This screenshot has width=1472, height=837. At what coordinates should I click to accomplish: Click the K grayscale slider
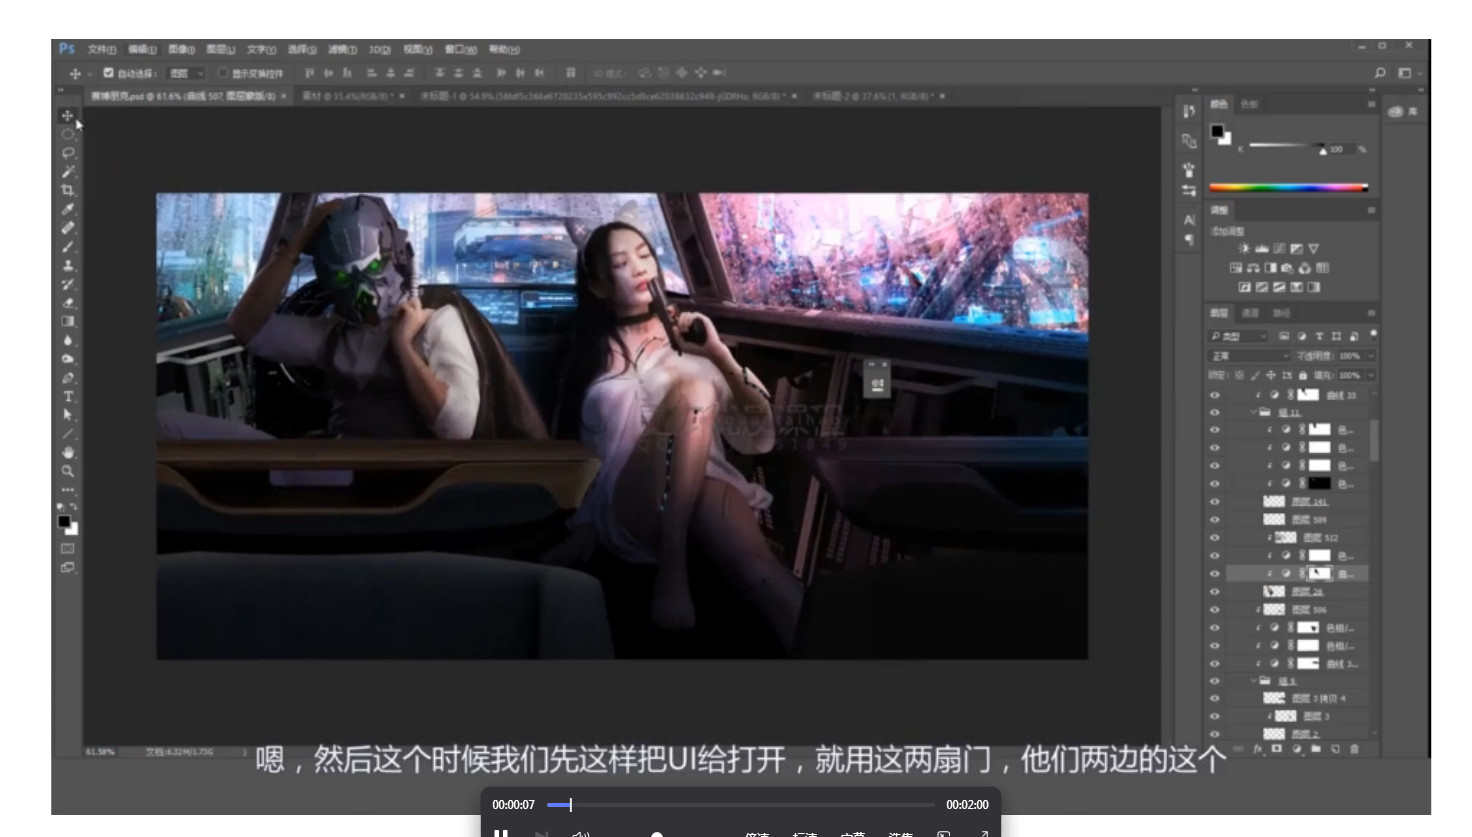click(1287, 146)
